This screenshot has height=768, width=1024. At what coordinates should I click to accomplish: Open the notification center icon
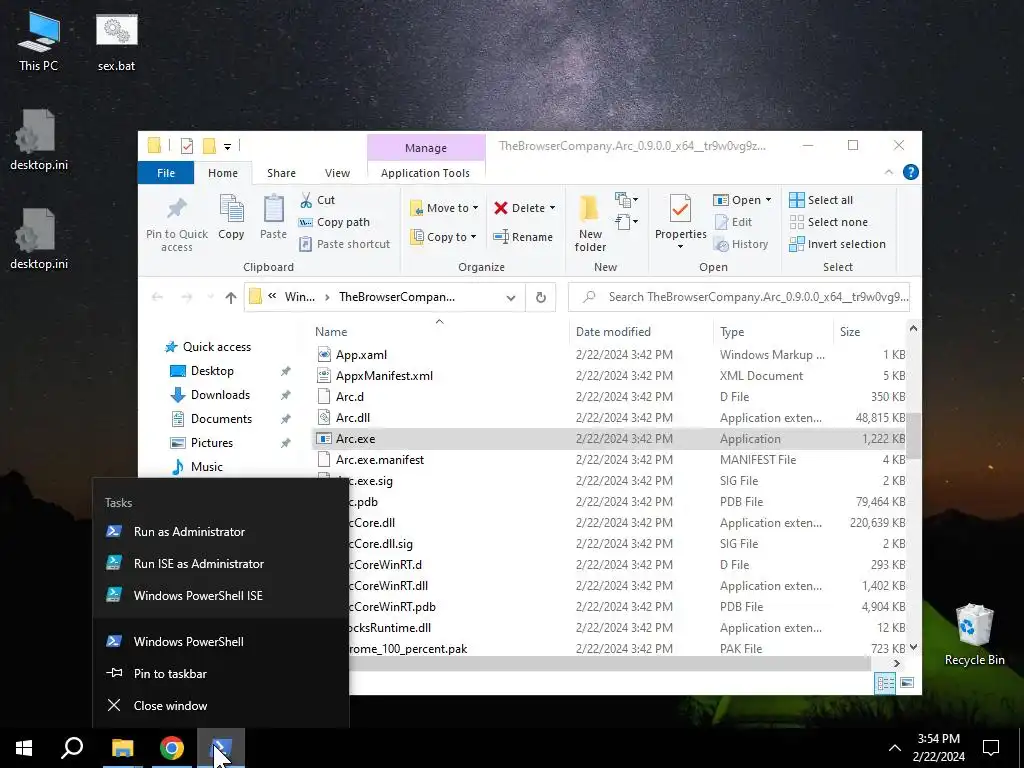tap(991, 748)
